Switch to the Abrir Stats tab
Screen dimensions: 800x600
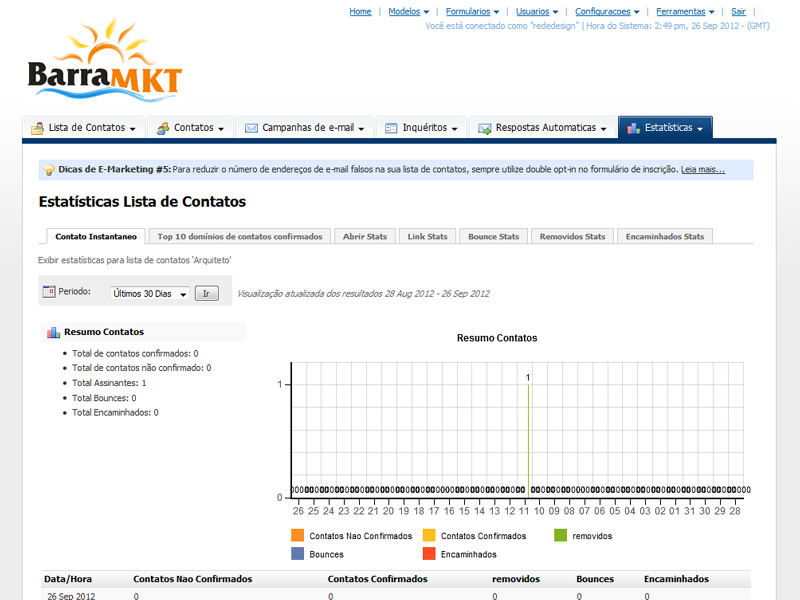[x=365, y=236]
